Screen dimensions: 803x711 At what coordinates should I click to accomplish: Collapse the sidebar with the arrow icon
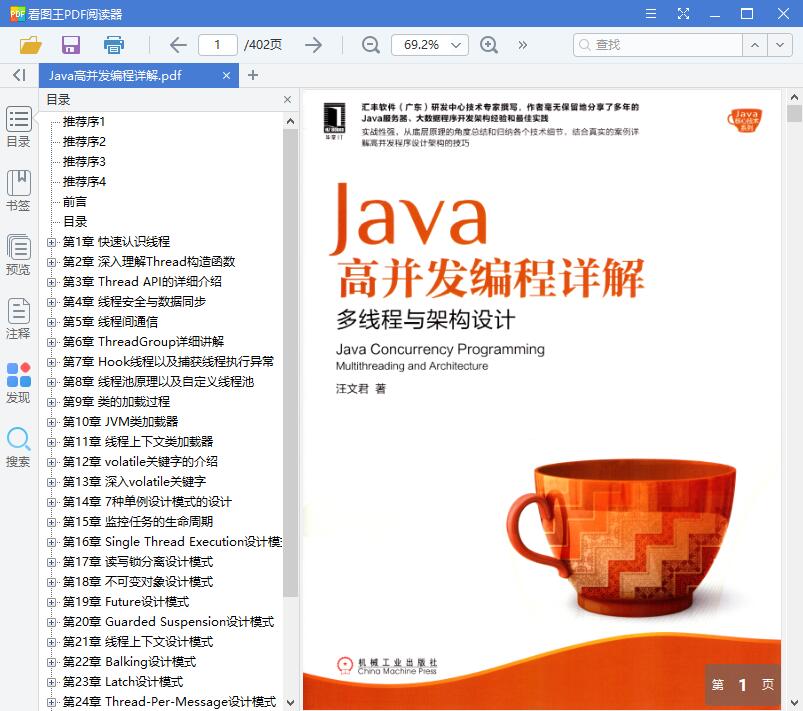tap(19, 75)
